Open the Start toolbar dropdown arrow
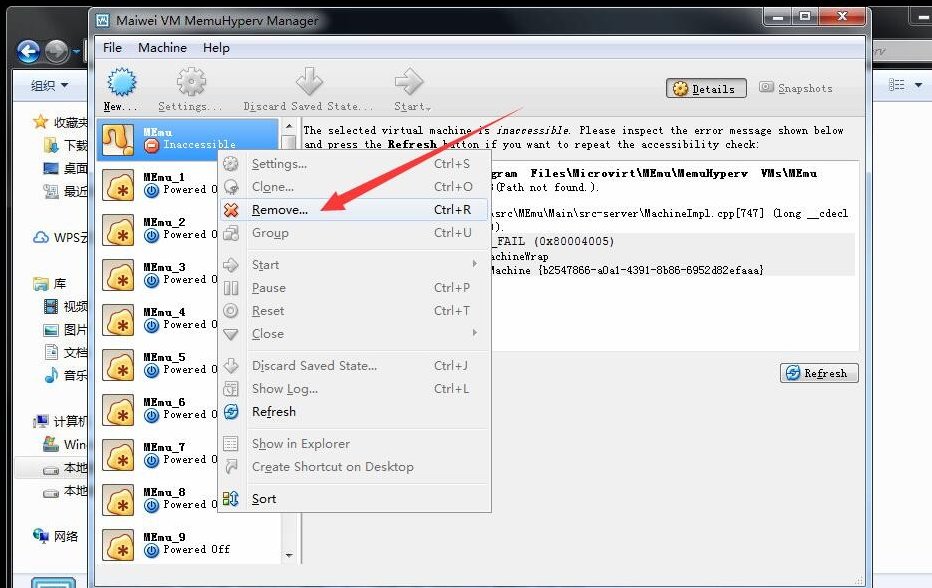932x588 pixels. [x=428, y=108]
